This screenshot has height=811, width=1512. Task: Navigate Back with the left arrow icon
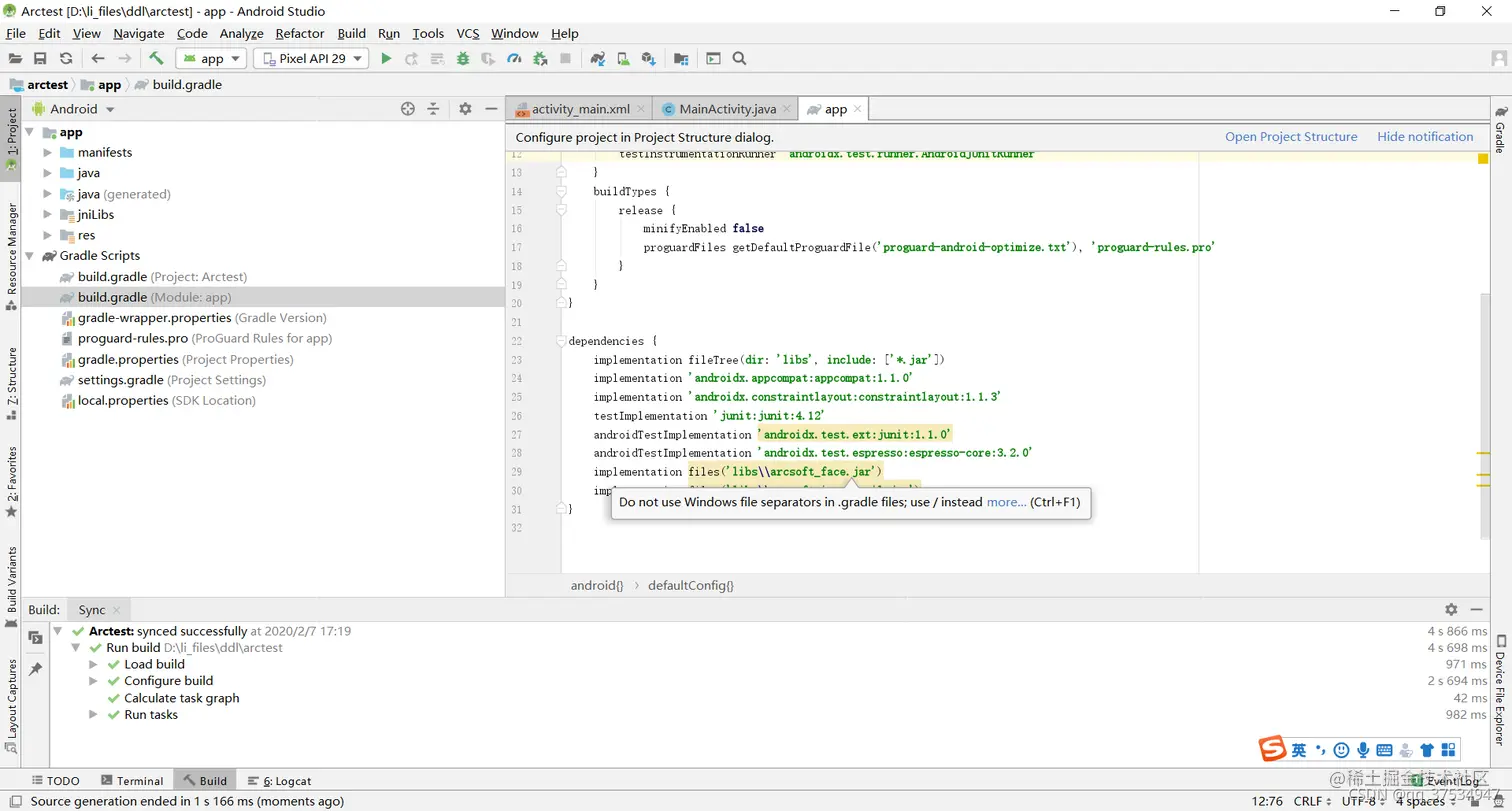pyautogui.click(x=98, y=59)
